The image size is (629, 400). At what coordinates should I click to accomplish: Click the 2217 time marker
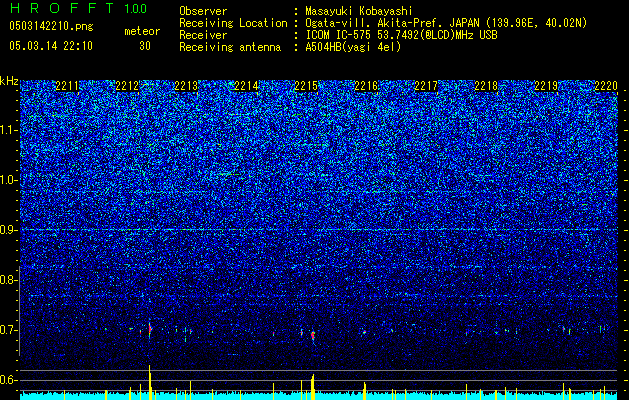click(x=426, y=86)
